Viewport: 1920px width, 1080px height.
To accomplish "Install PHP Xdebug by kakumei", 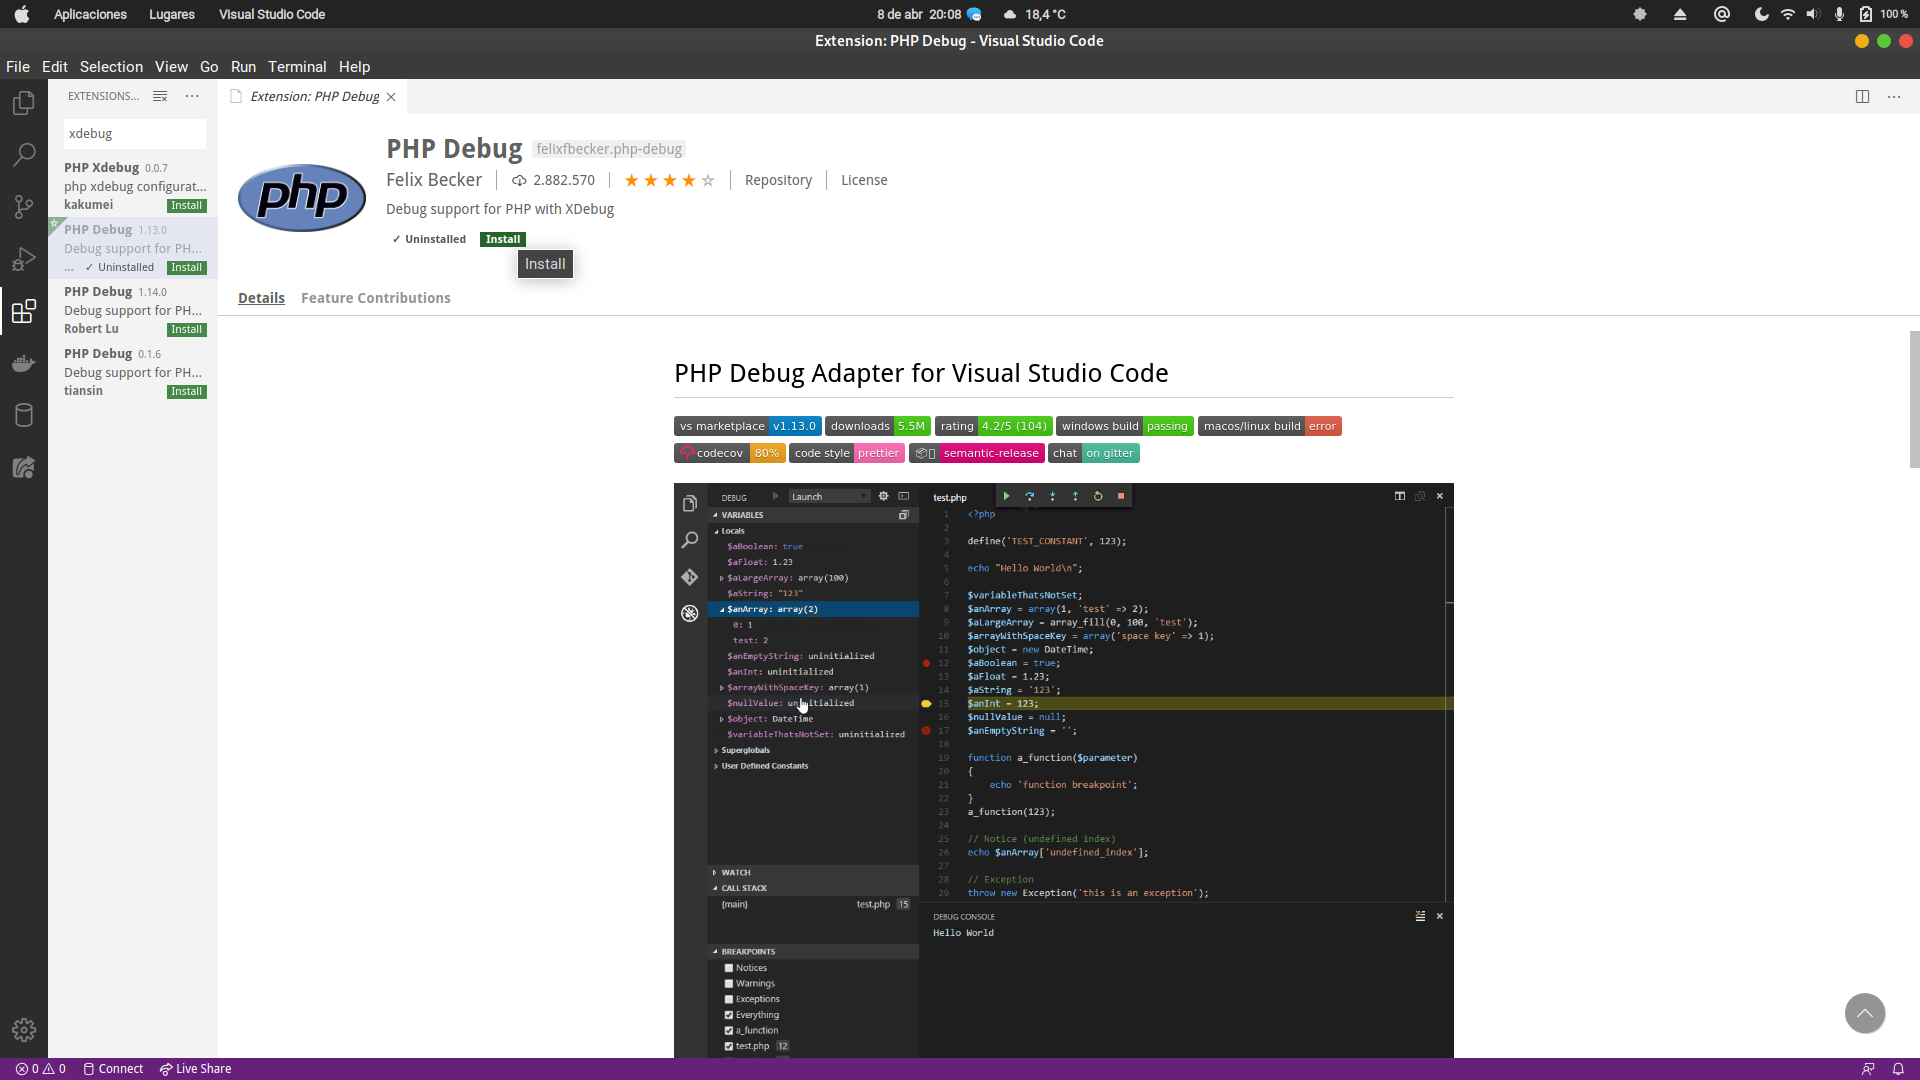I will [187, 206].
